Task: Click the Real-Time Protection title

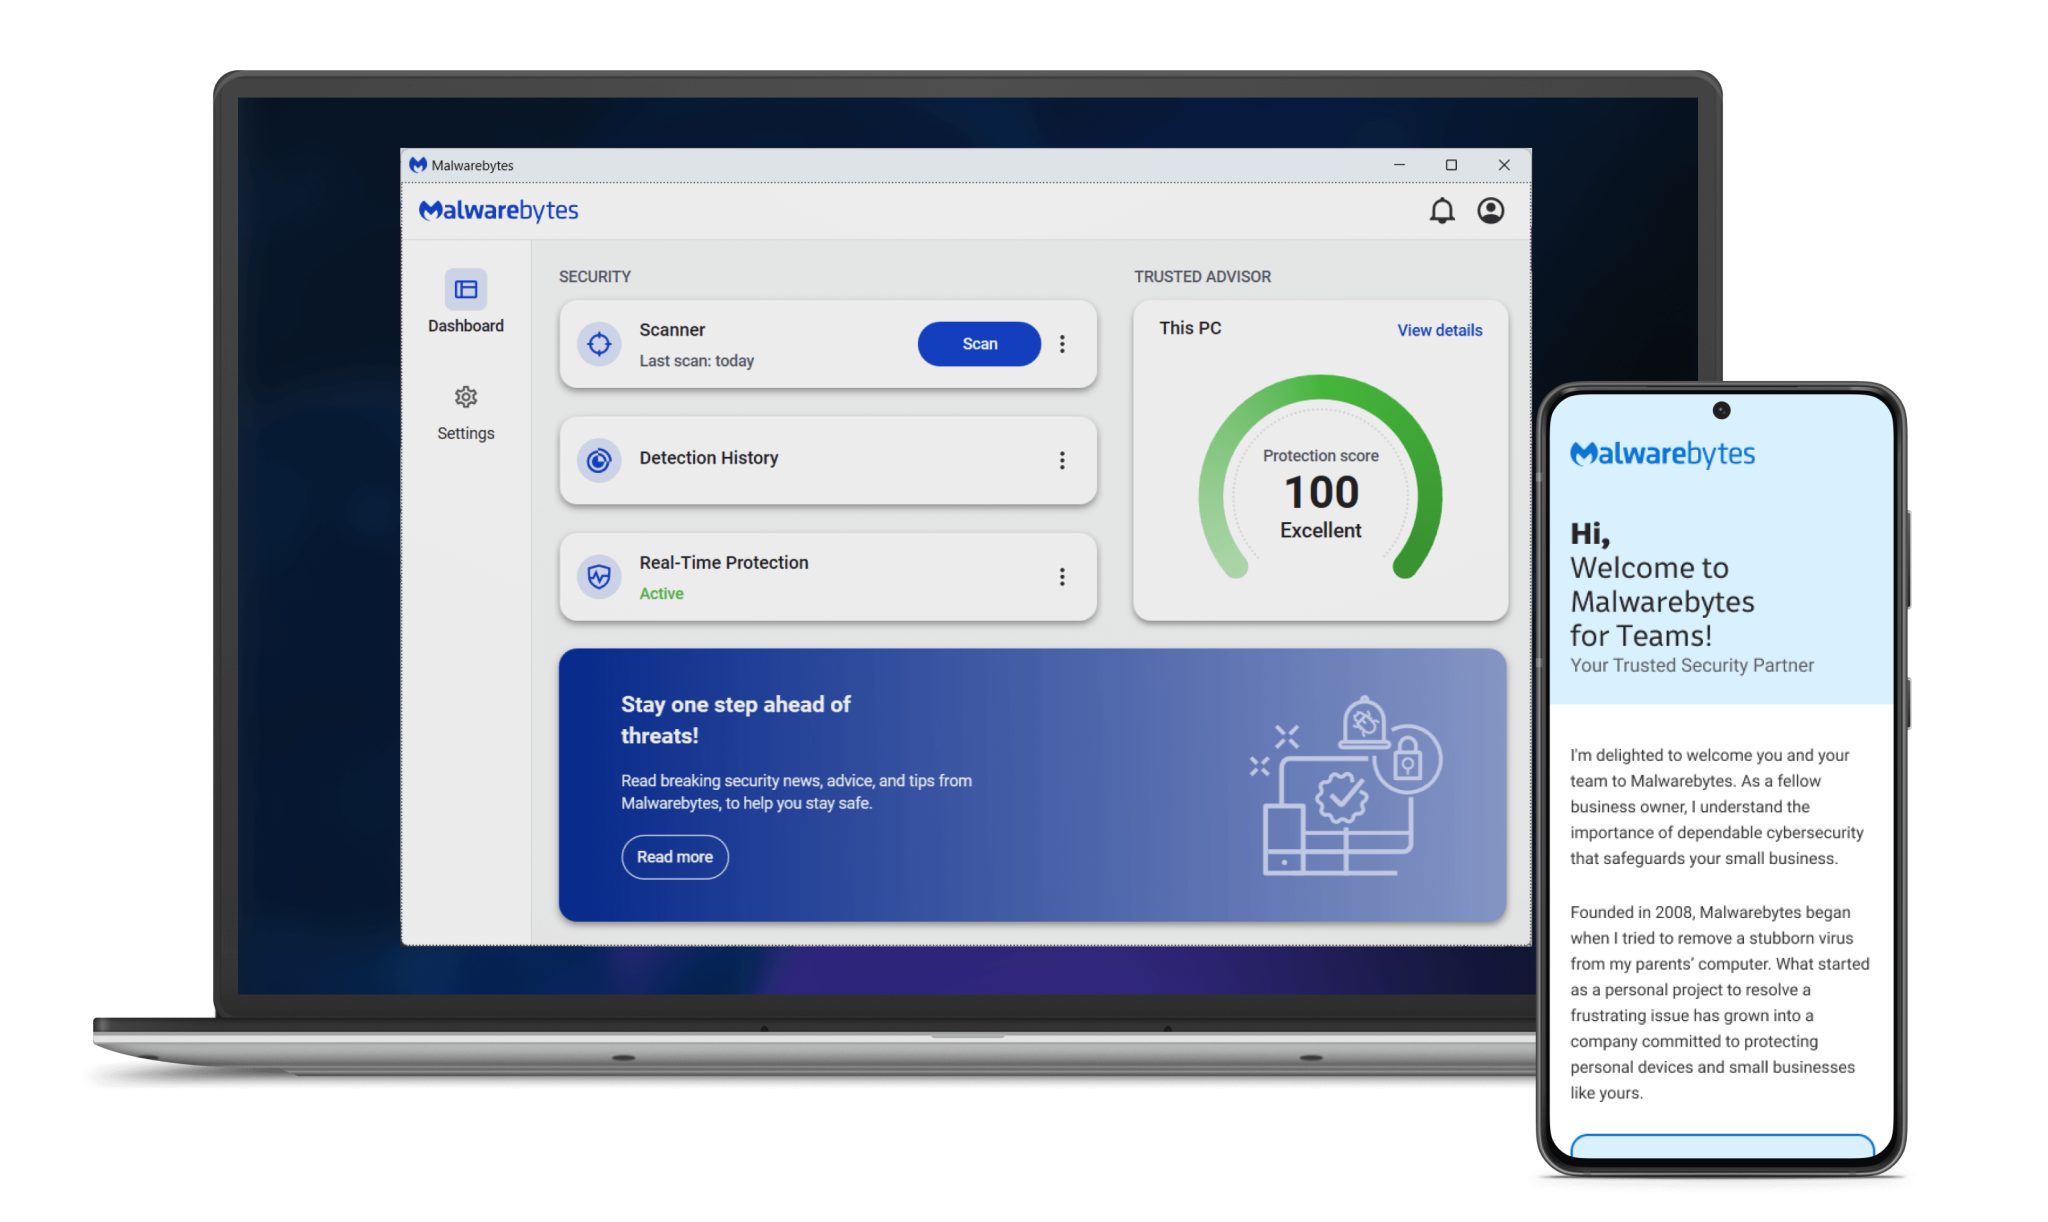Action: point(724,563)
